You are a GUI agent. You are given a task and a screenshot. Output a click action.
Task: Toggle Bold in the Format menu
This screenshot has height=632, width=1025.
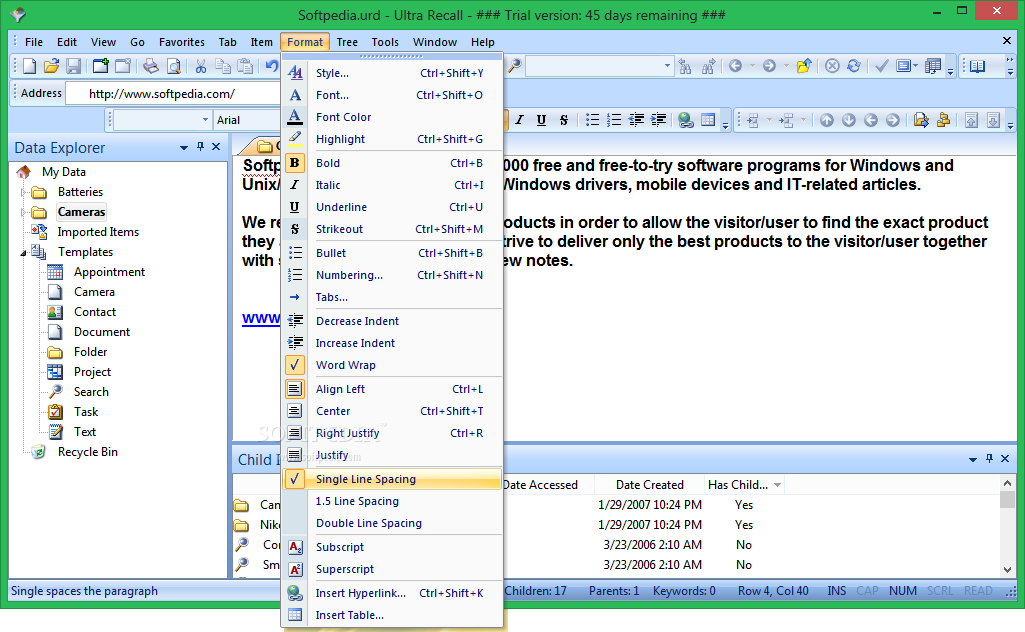[x=393, y=163]
